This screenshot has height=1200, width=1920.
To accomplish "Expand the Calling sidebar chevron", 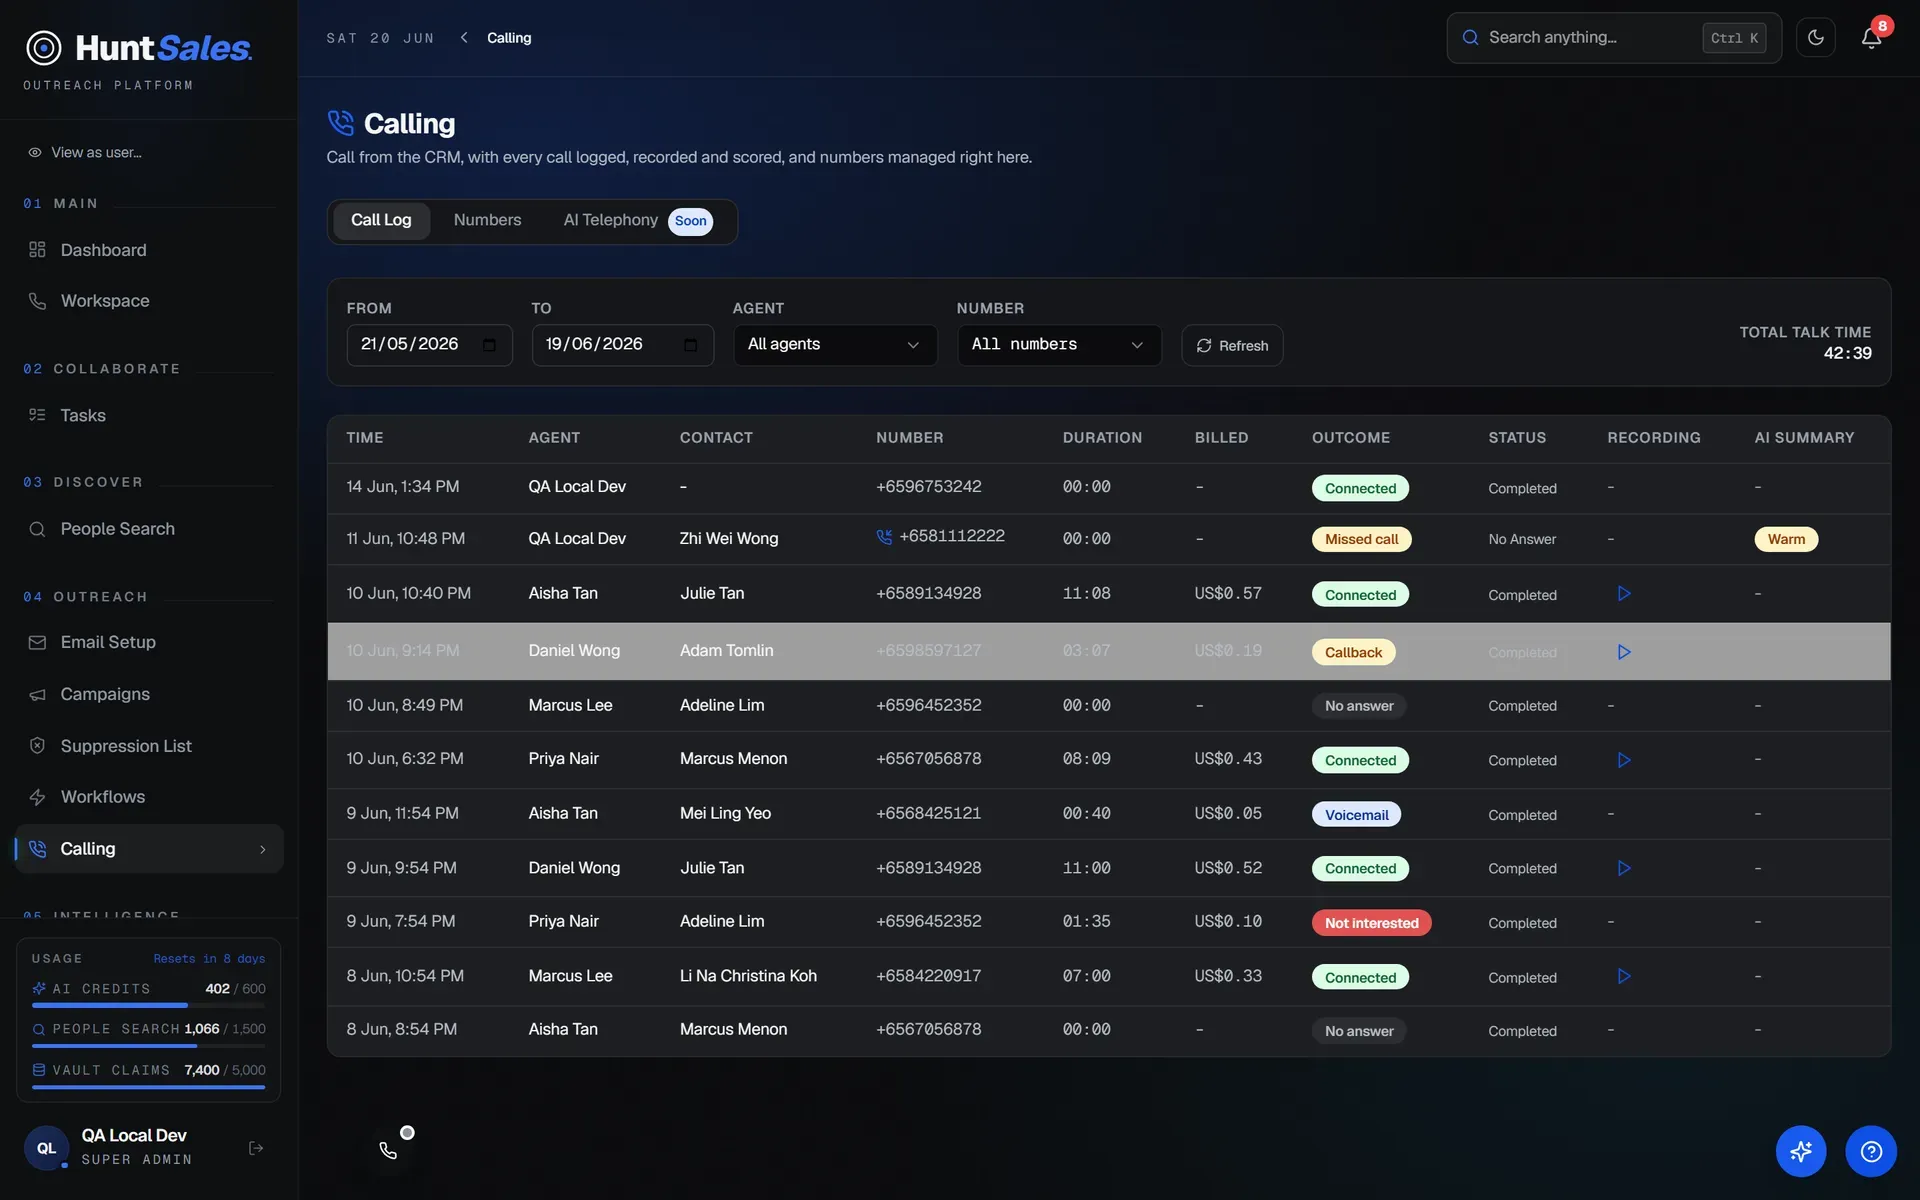I will coord(263,849).
